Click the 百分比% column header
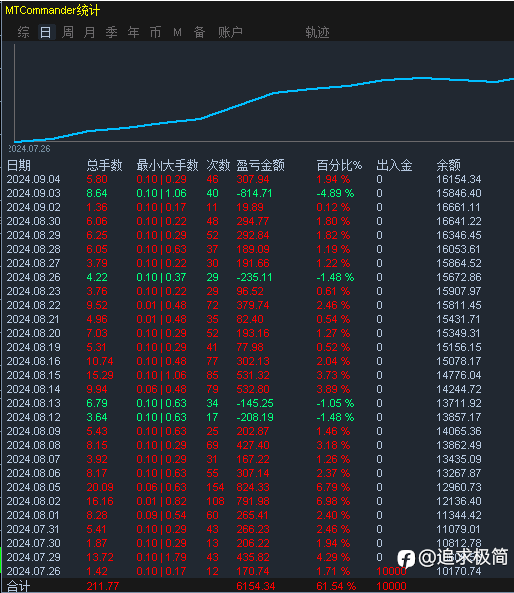 (x=339, y=165)
